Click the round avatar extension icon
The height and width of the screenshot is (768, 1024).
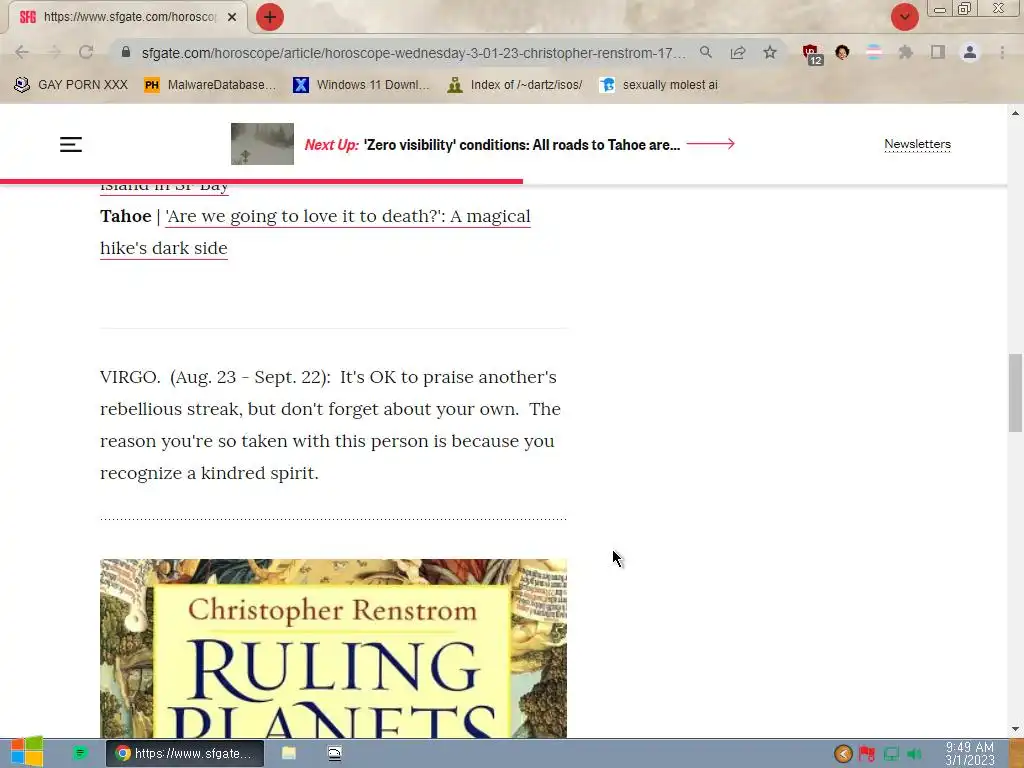pyautogui.click(x=842, y=52)
